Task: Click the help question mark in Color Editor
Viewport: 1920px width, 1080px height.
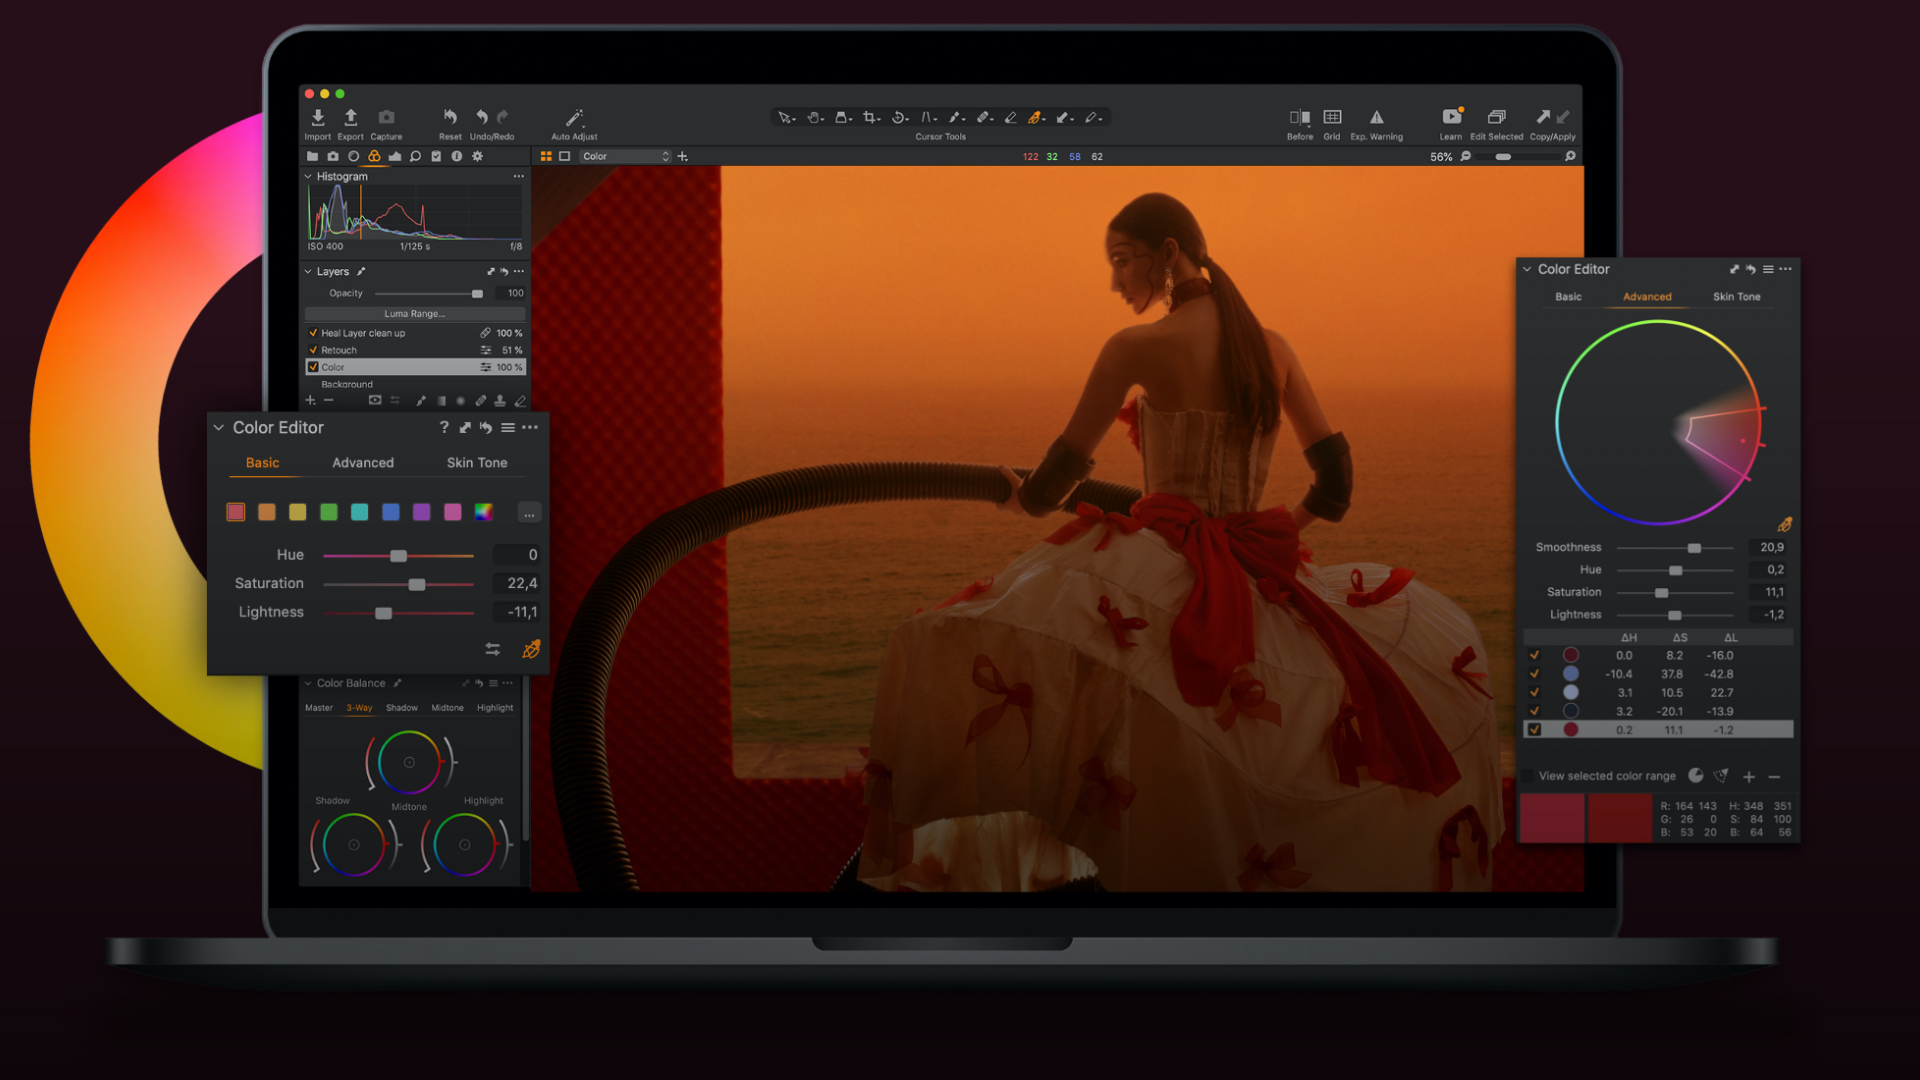Action: [x=444, y=427]
